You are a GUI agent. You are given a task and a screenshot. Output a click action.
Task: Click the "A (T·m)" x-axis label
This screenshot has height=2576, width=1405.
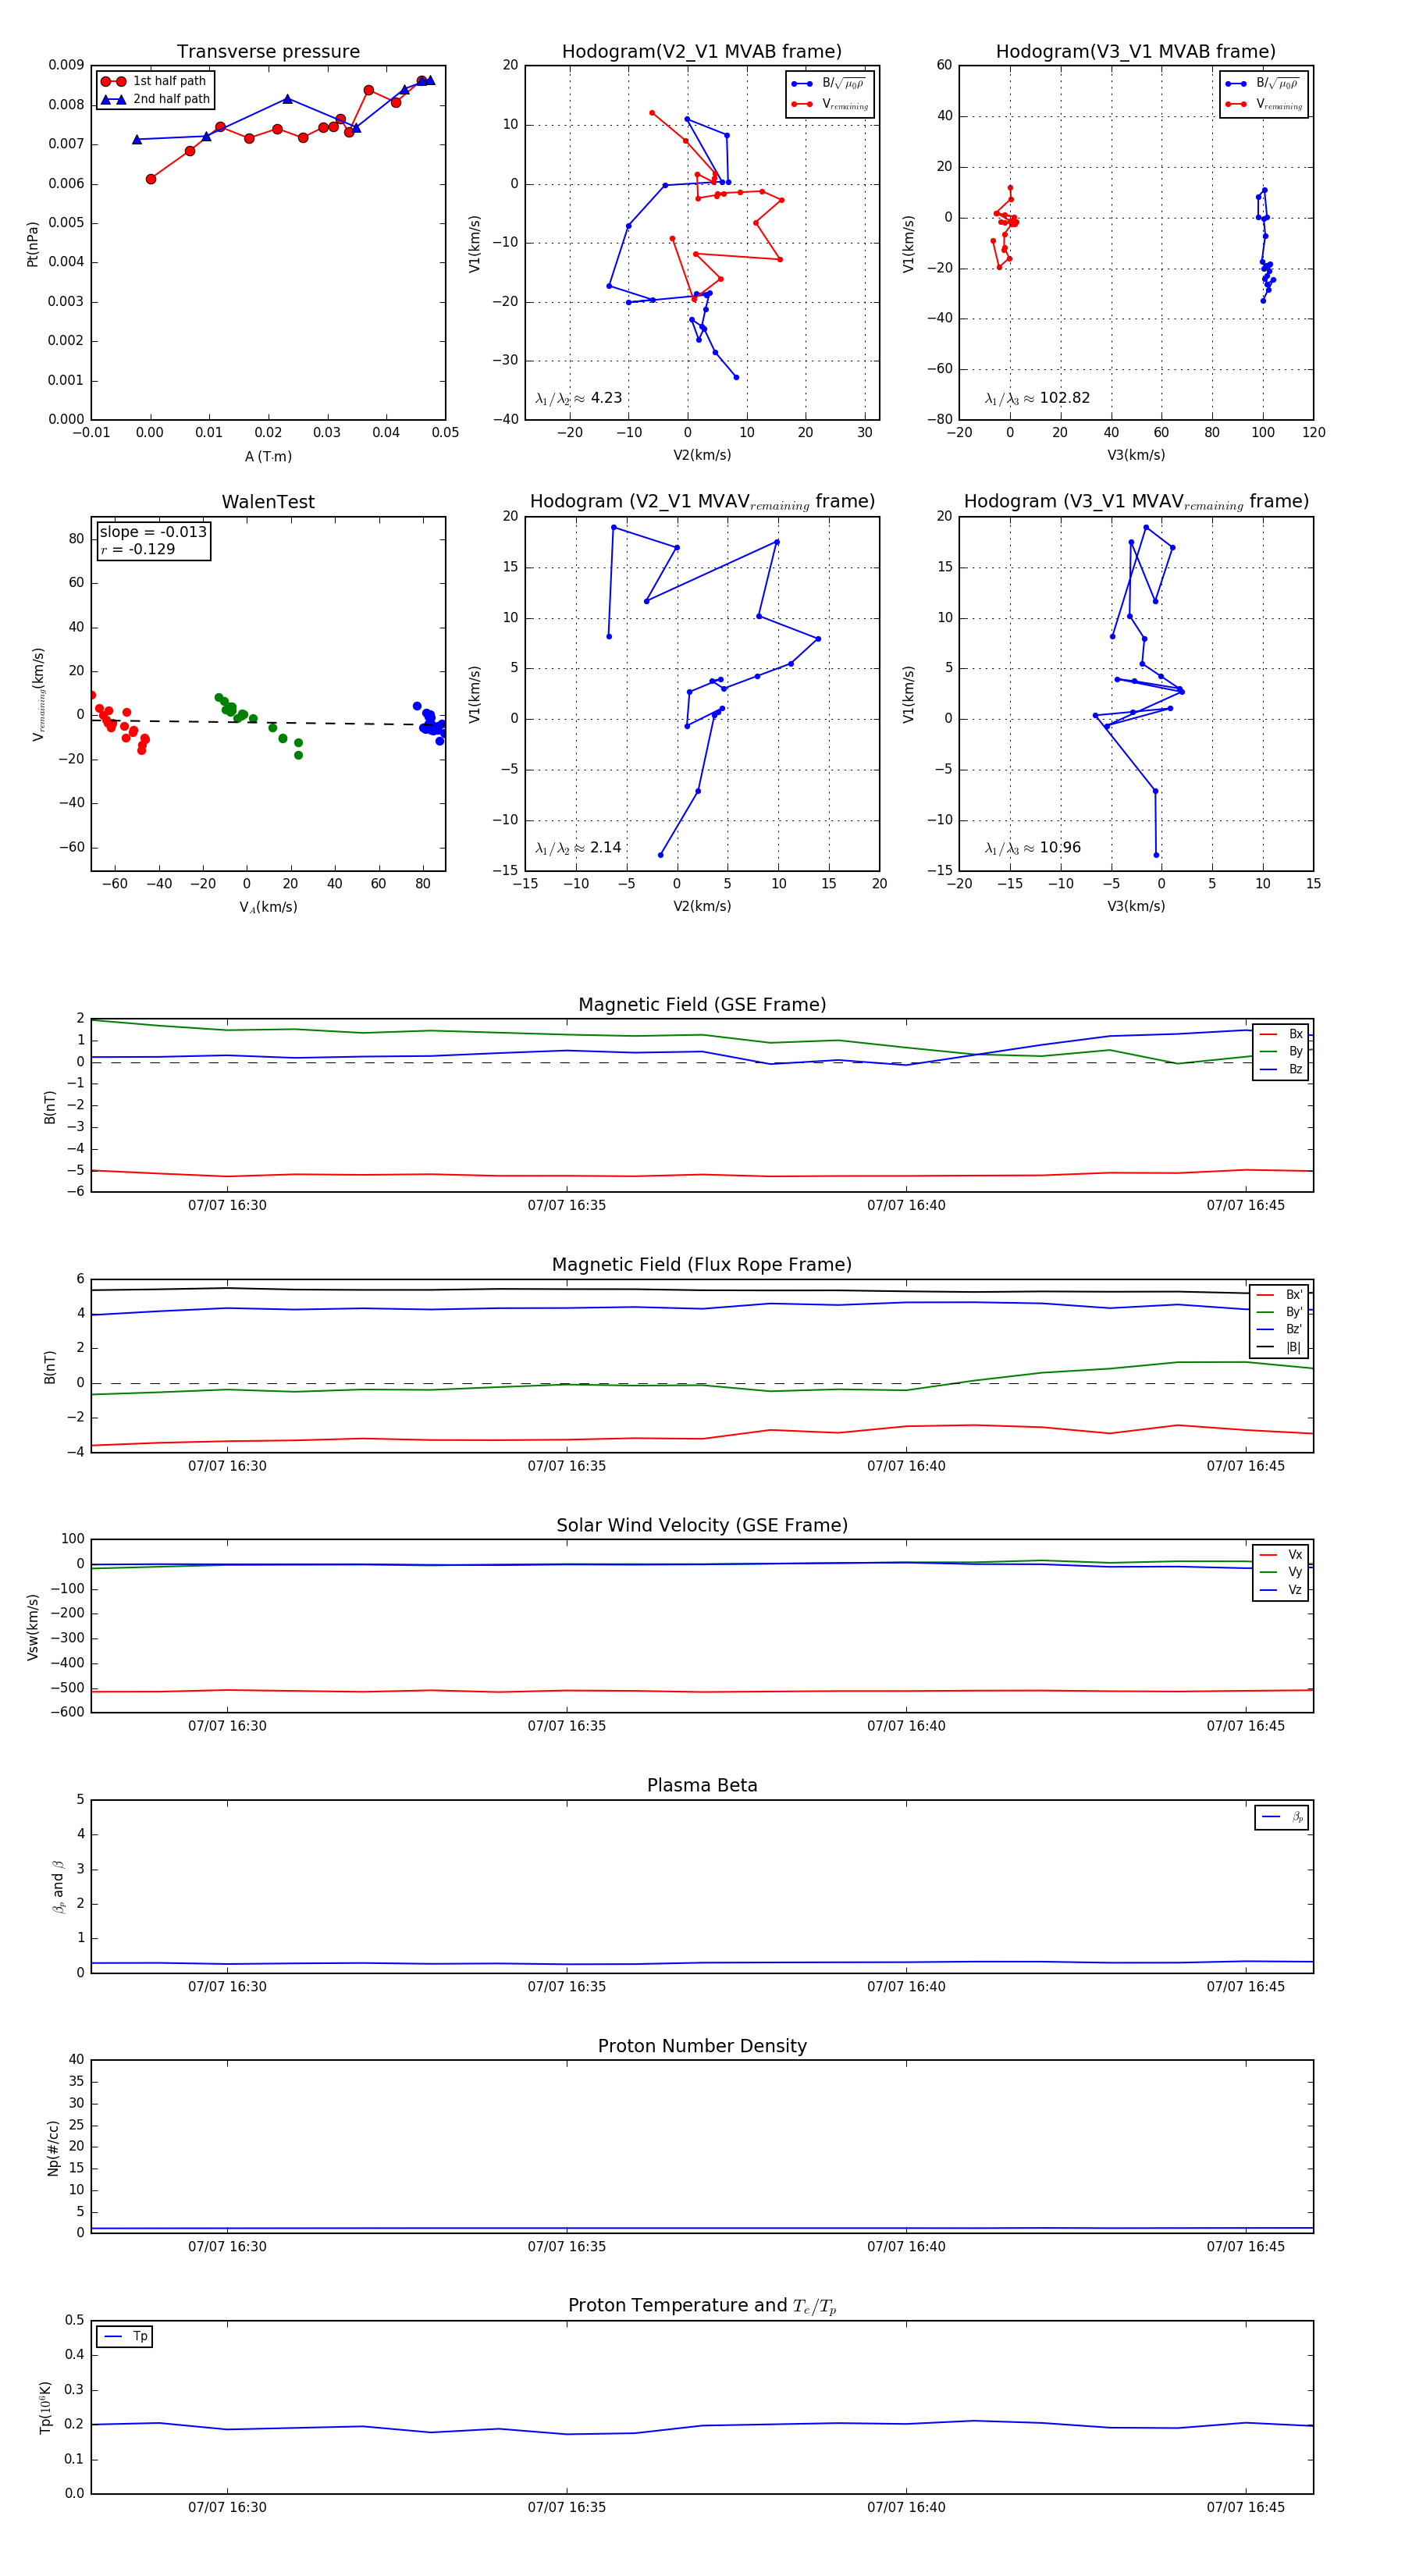click(268, 456)
